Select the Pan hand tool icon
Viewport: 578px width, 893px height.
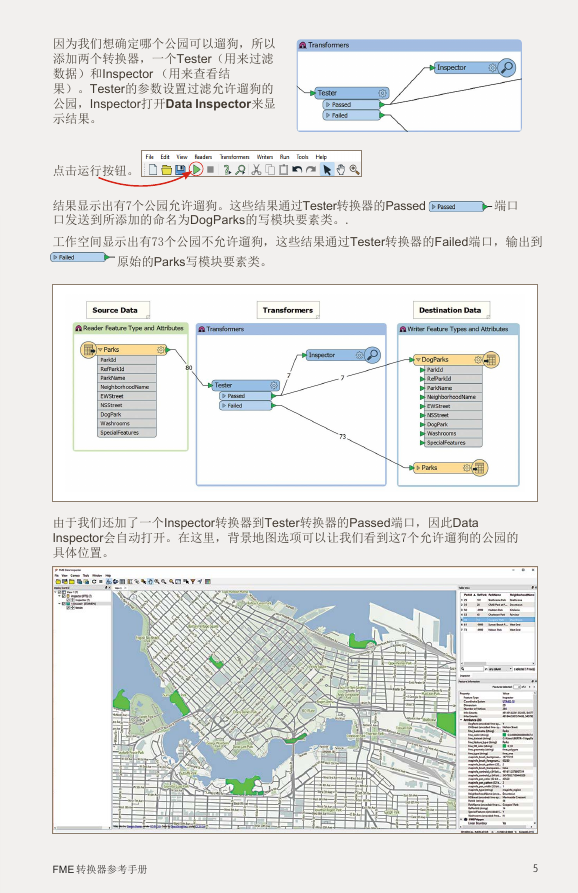click(341, 169)
